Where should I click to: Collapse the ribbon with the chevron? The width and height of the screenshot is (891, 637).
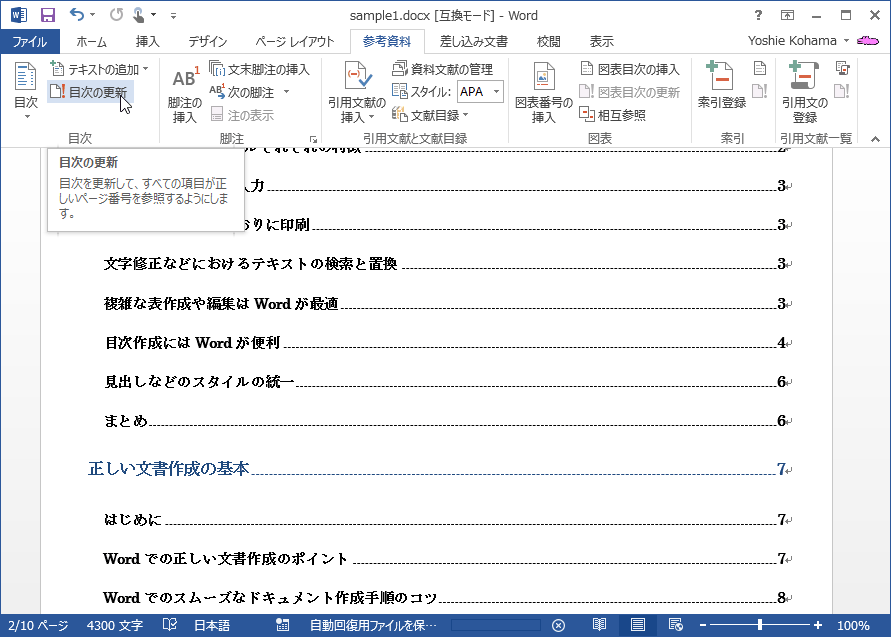tap(875, 139)
